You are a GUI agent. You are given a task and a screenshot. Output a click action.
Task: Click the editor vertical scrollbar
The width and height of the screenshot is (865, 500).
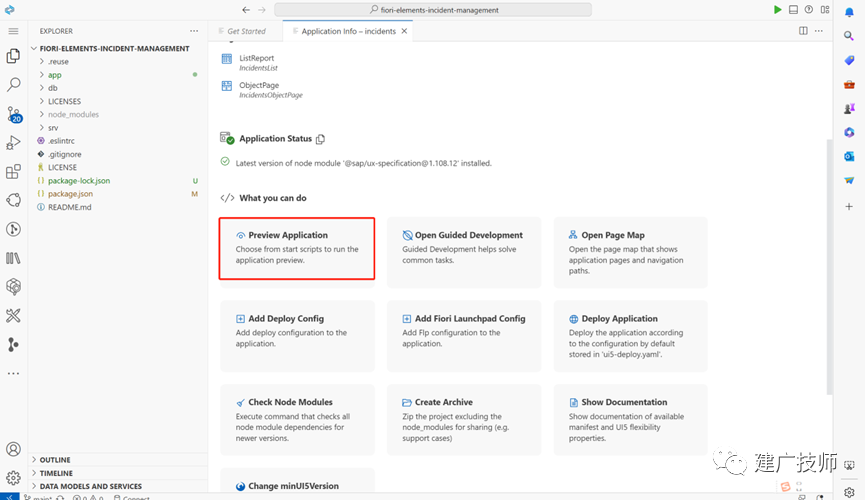coord(829,267)
